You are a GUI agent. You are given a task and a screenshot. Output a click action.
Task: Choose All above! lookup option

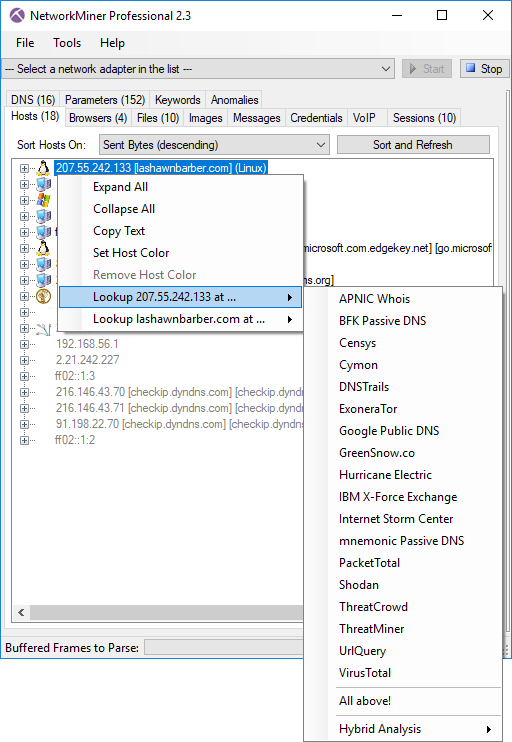point(403,701)
